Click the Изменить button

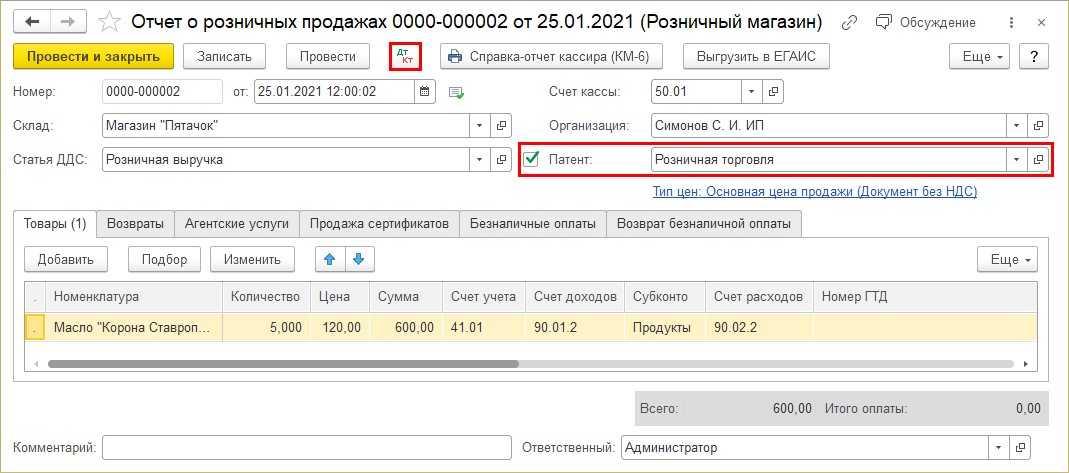tap(252, 259)
